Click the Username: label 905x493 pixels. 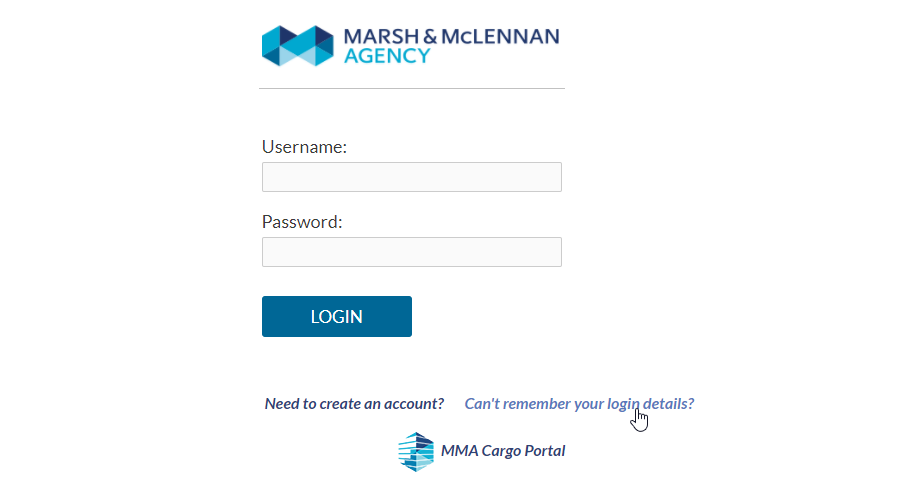(304, 147)
